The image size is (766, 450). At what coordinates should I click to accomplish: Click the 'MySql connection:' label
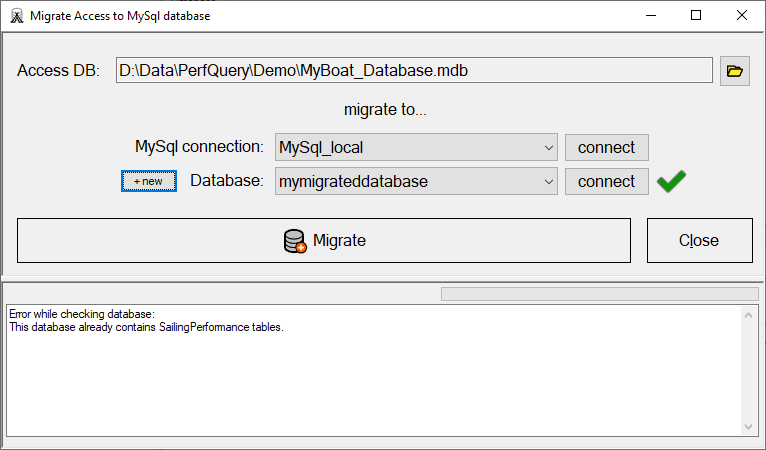coord(199,147)
